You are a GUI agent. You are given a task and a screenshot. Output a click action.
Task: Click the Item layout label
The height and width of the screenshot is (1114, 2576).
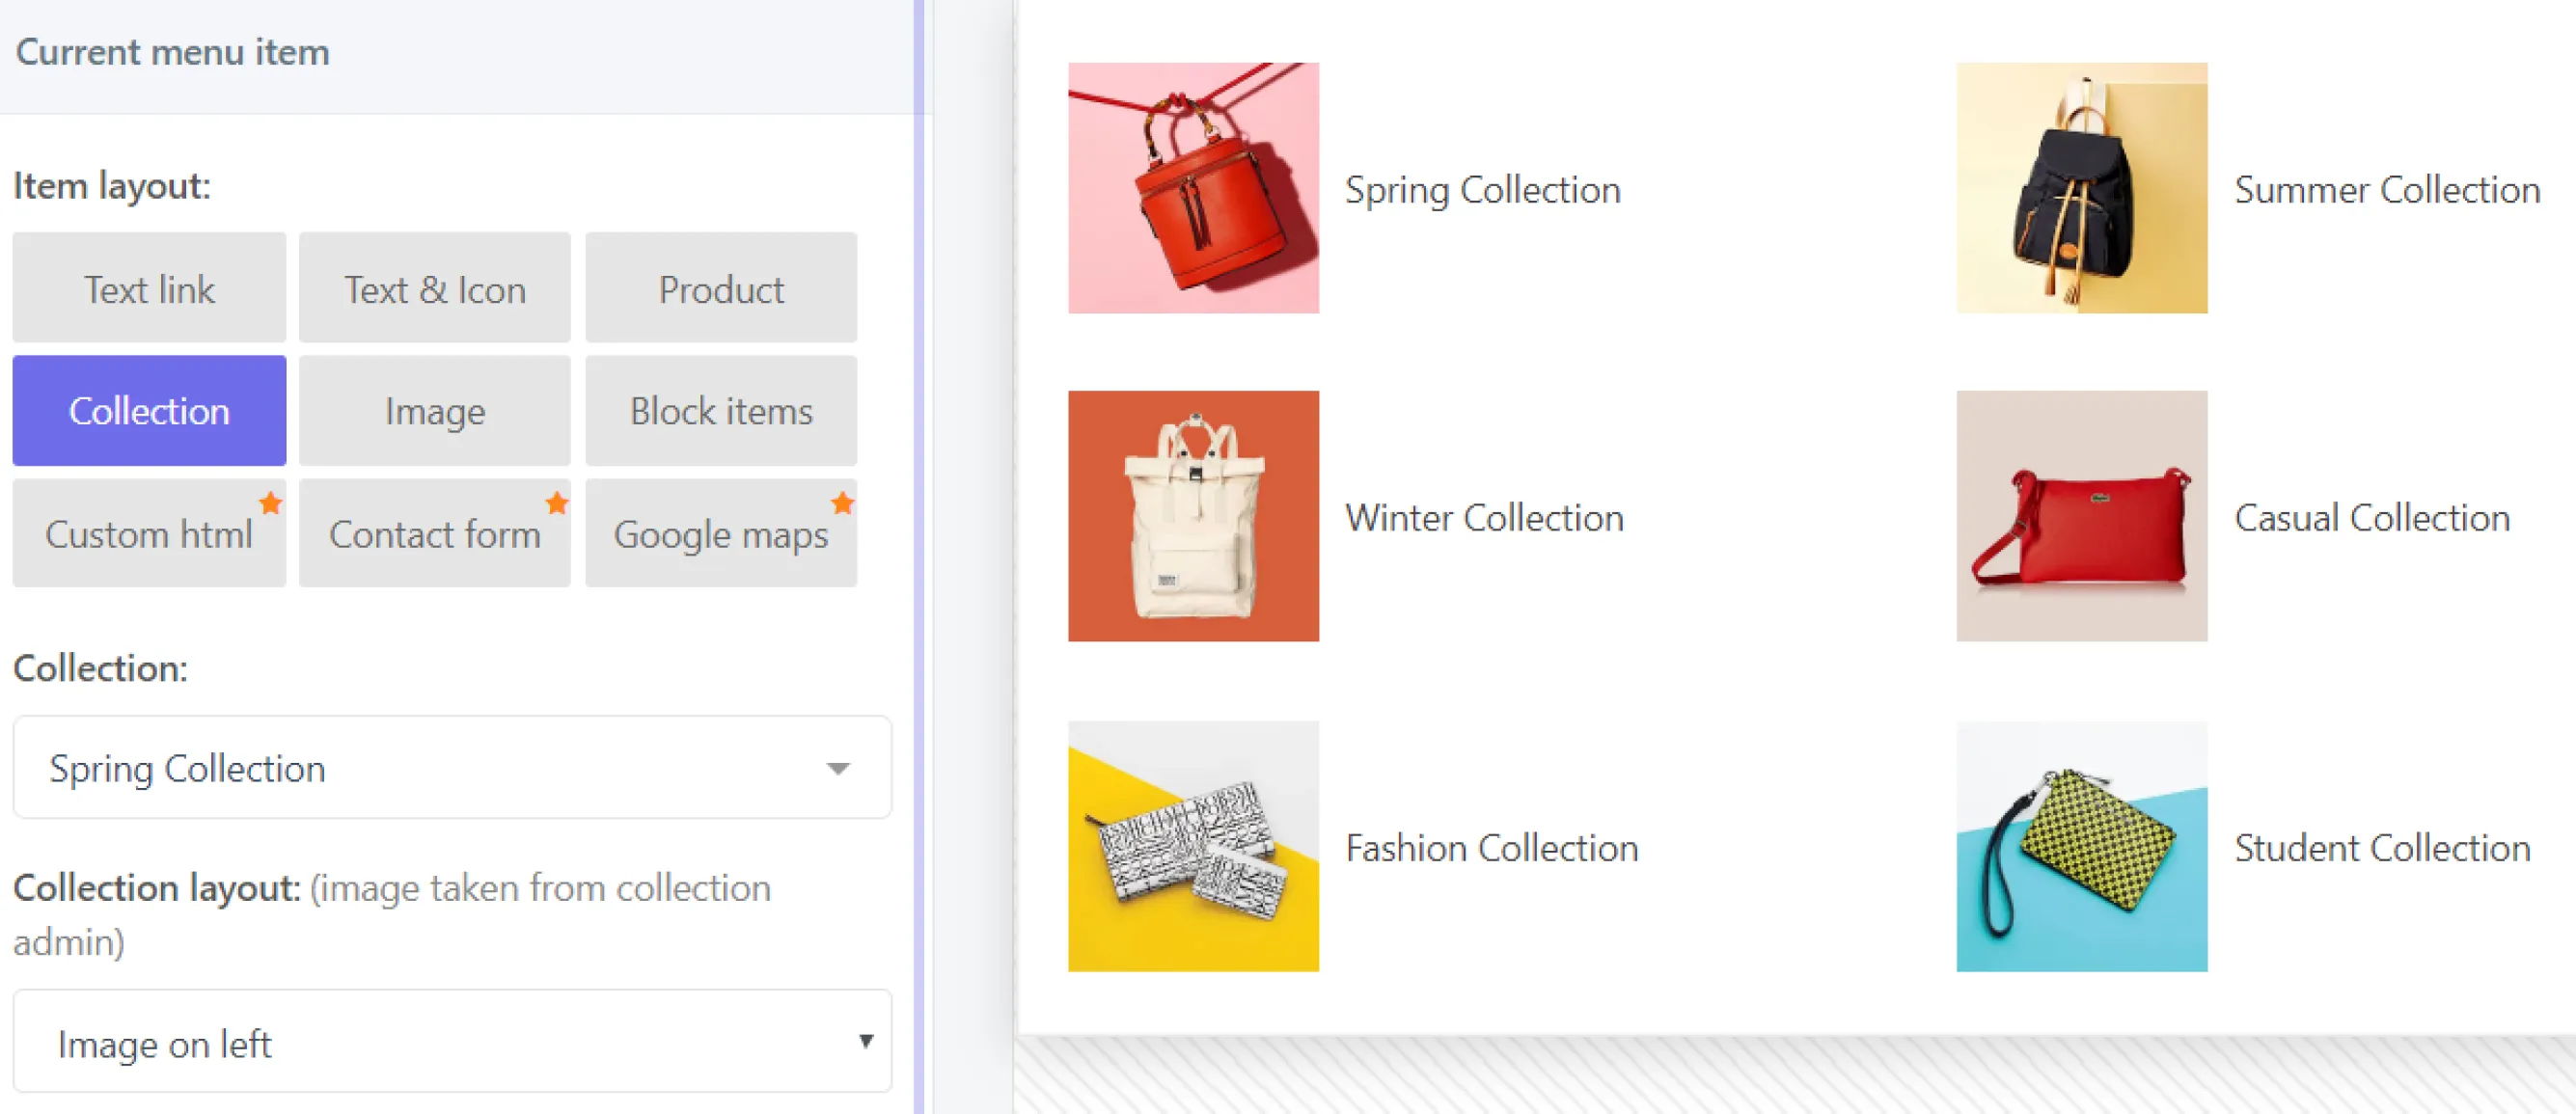[112, 186]
